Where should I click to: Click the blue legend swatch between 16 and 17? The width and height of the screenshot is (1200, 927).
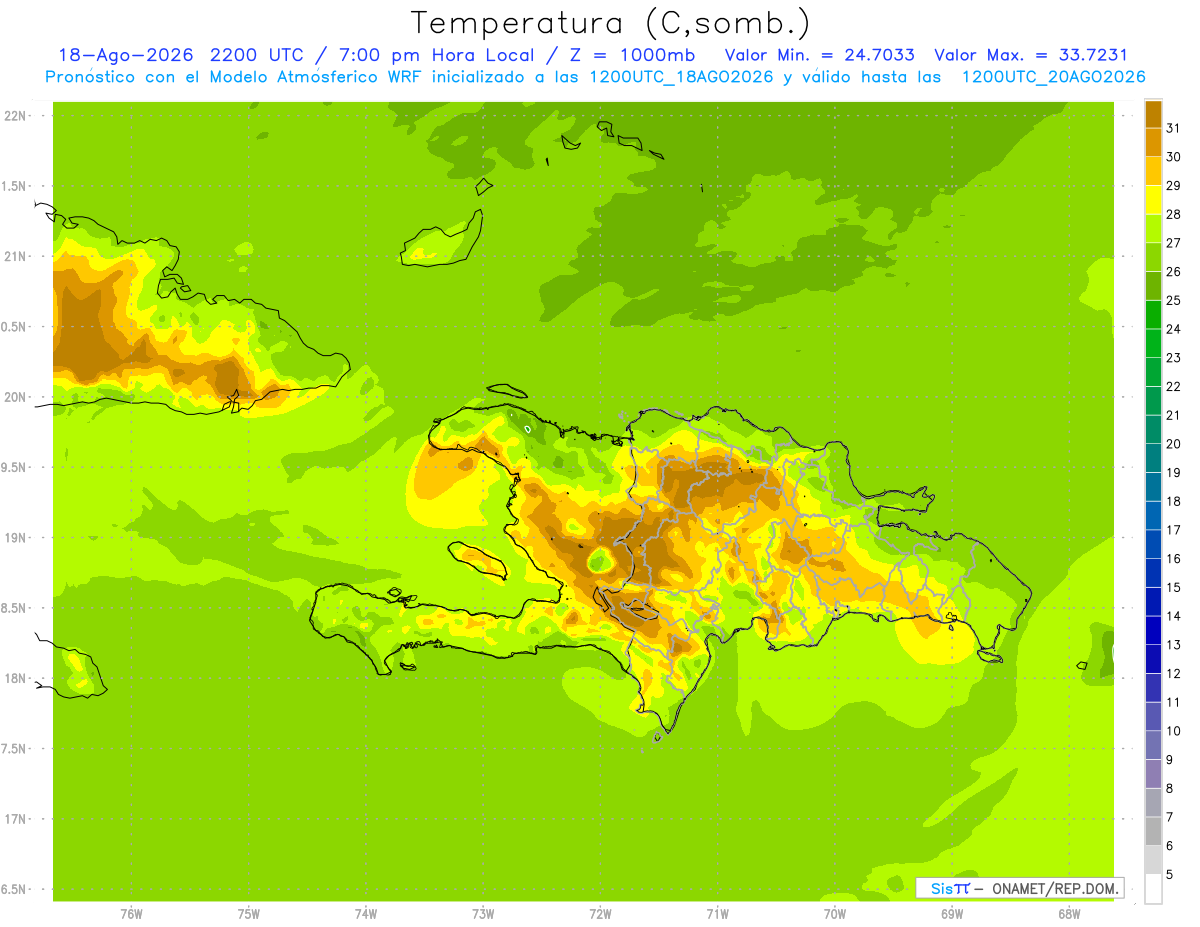click(1153, 544)
